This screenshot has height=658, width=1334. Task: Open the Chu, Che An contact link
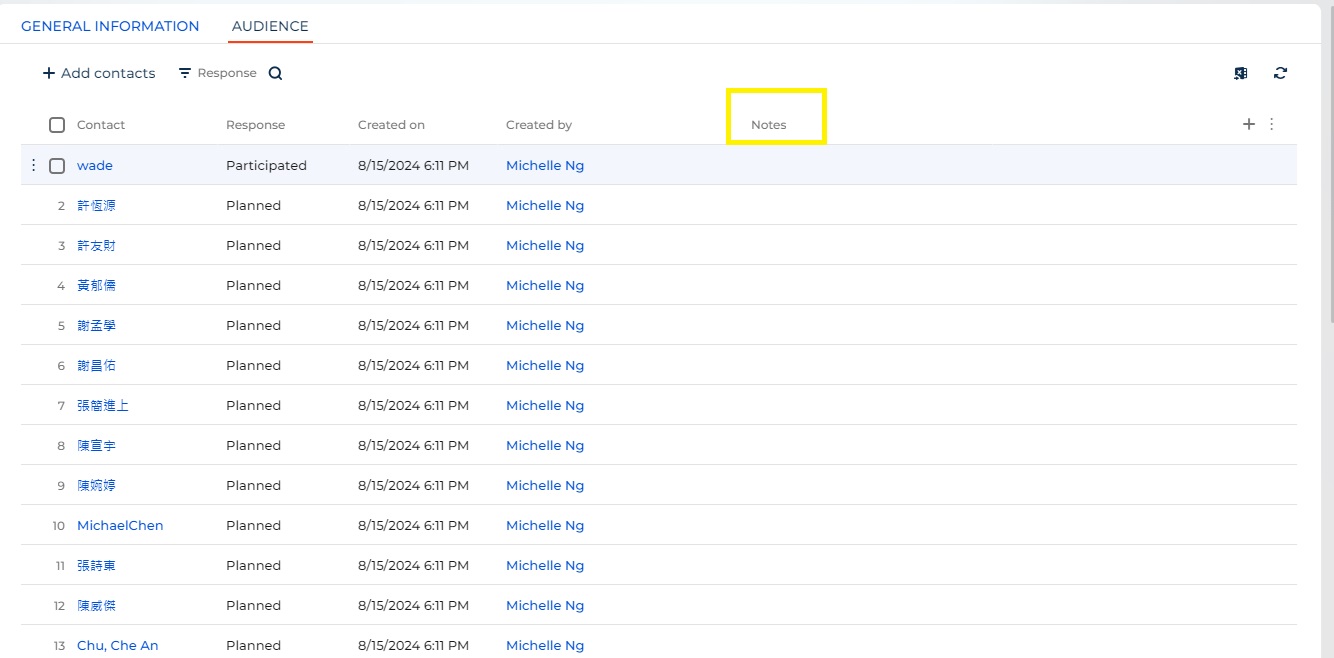(x=118, y=645)
